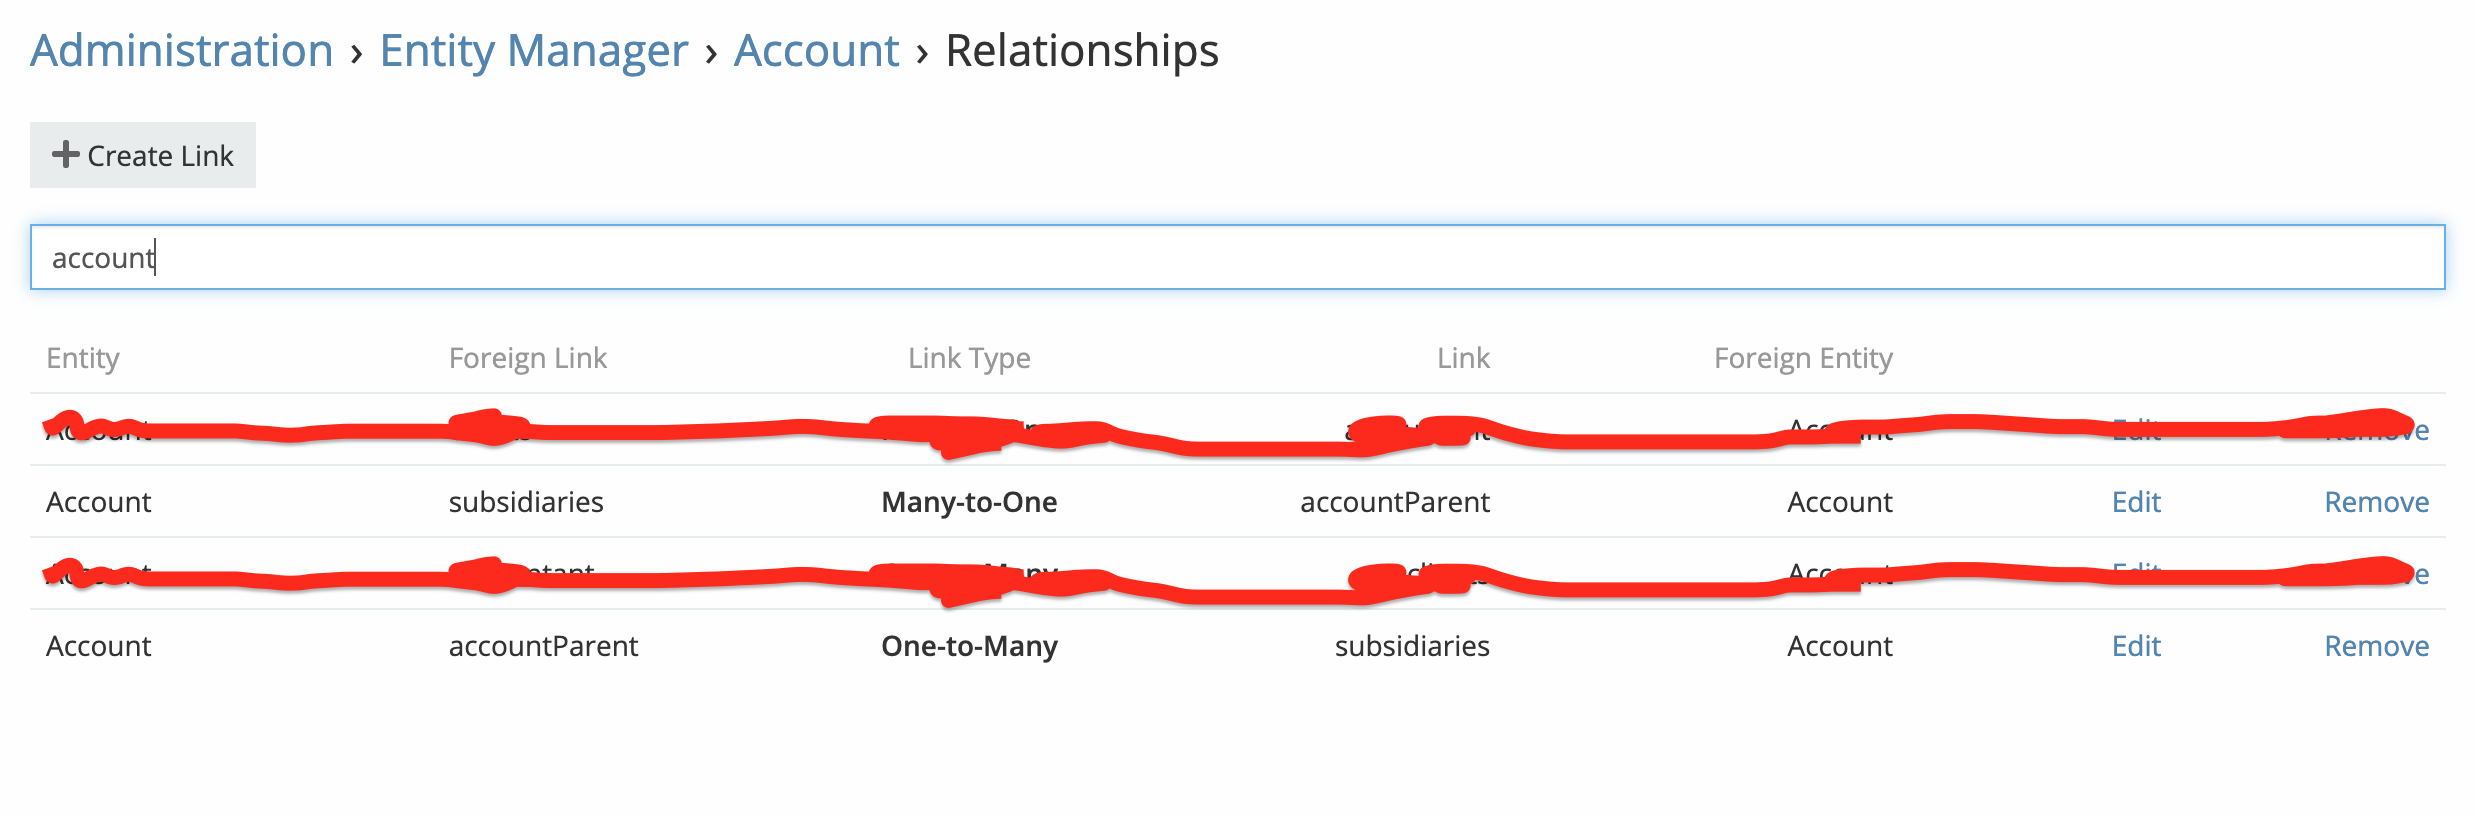Click the Create Link button

(143, 155)
